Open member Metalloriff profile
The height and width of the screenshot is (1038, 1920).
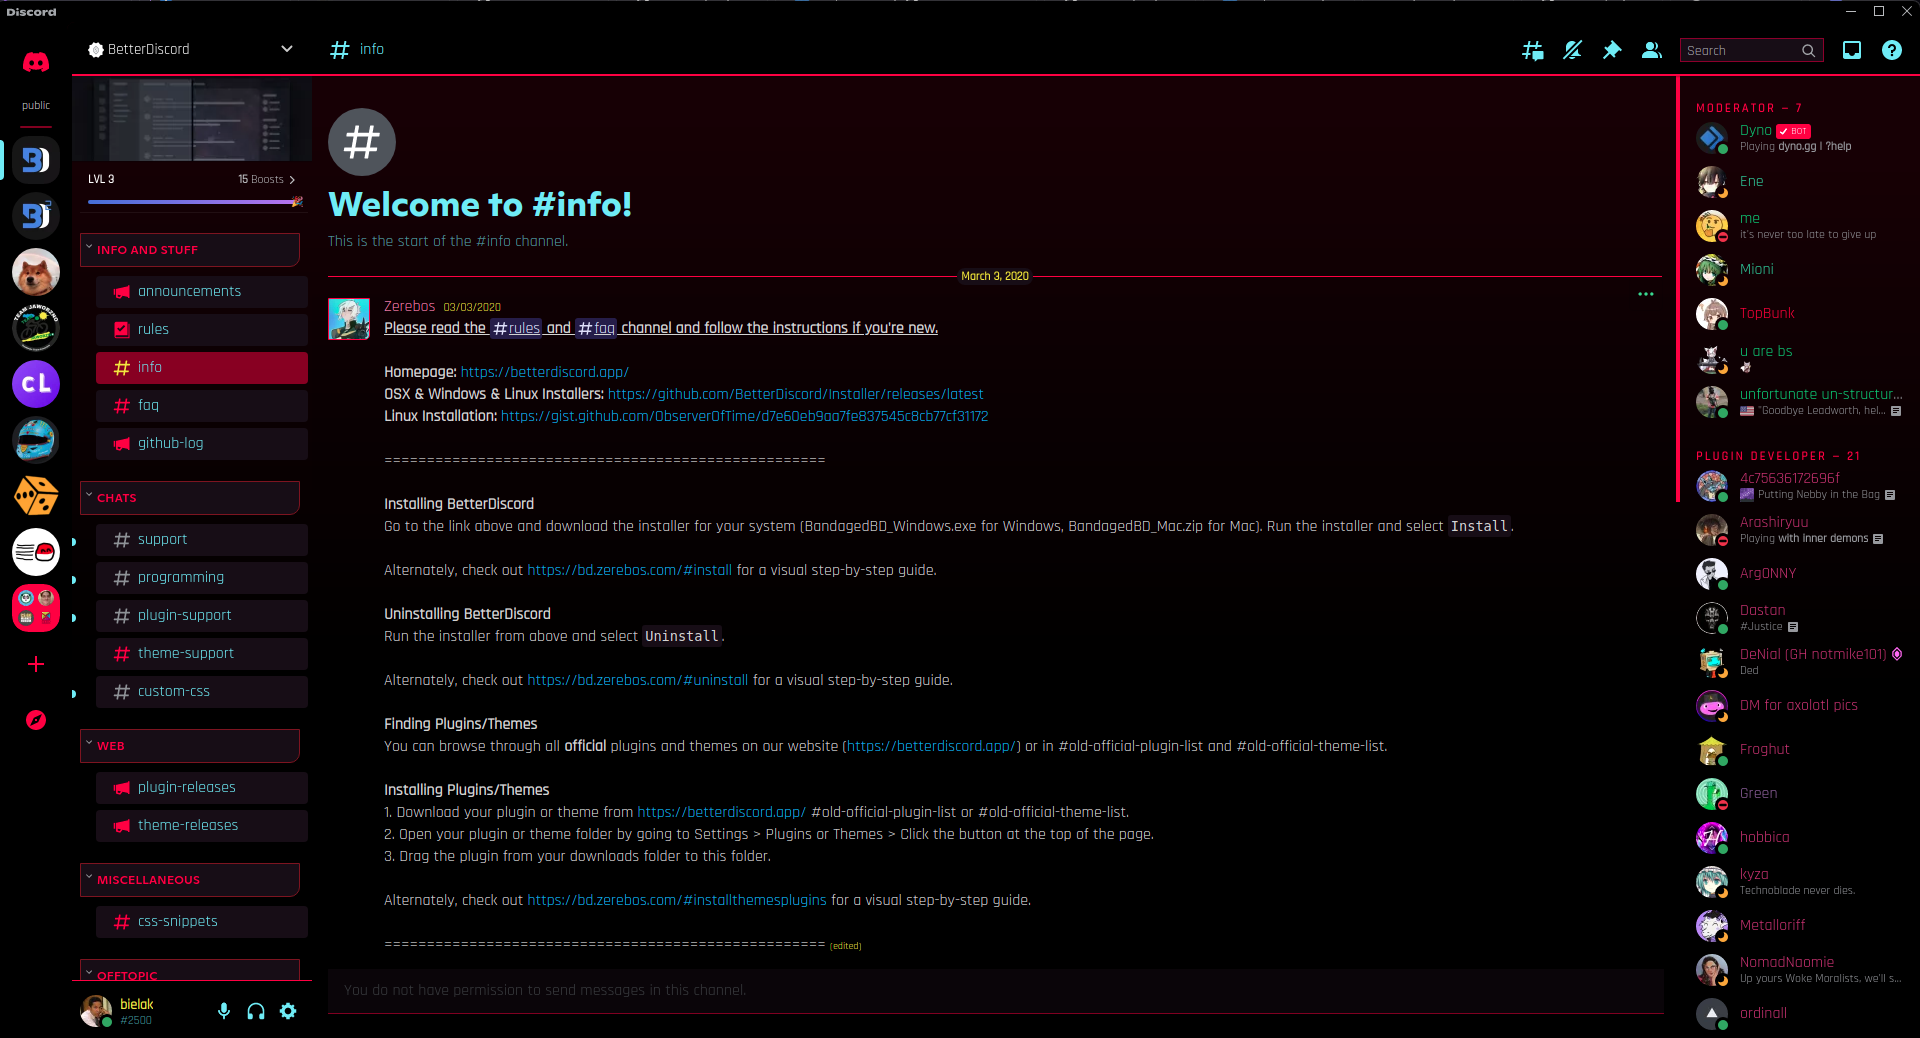click(x=1800, y=926)
